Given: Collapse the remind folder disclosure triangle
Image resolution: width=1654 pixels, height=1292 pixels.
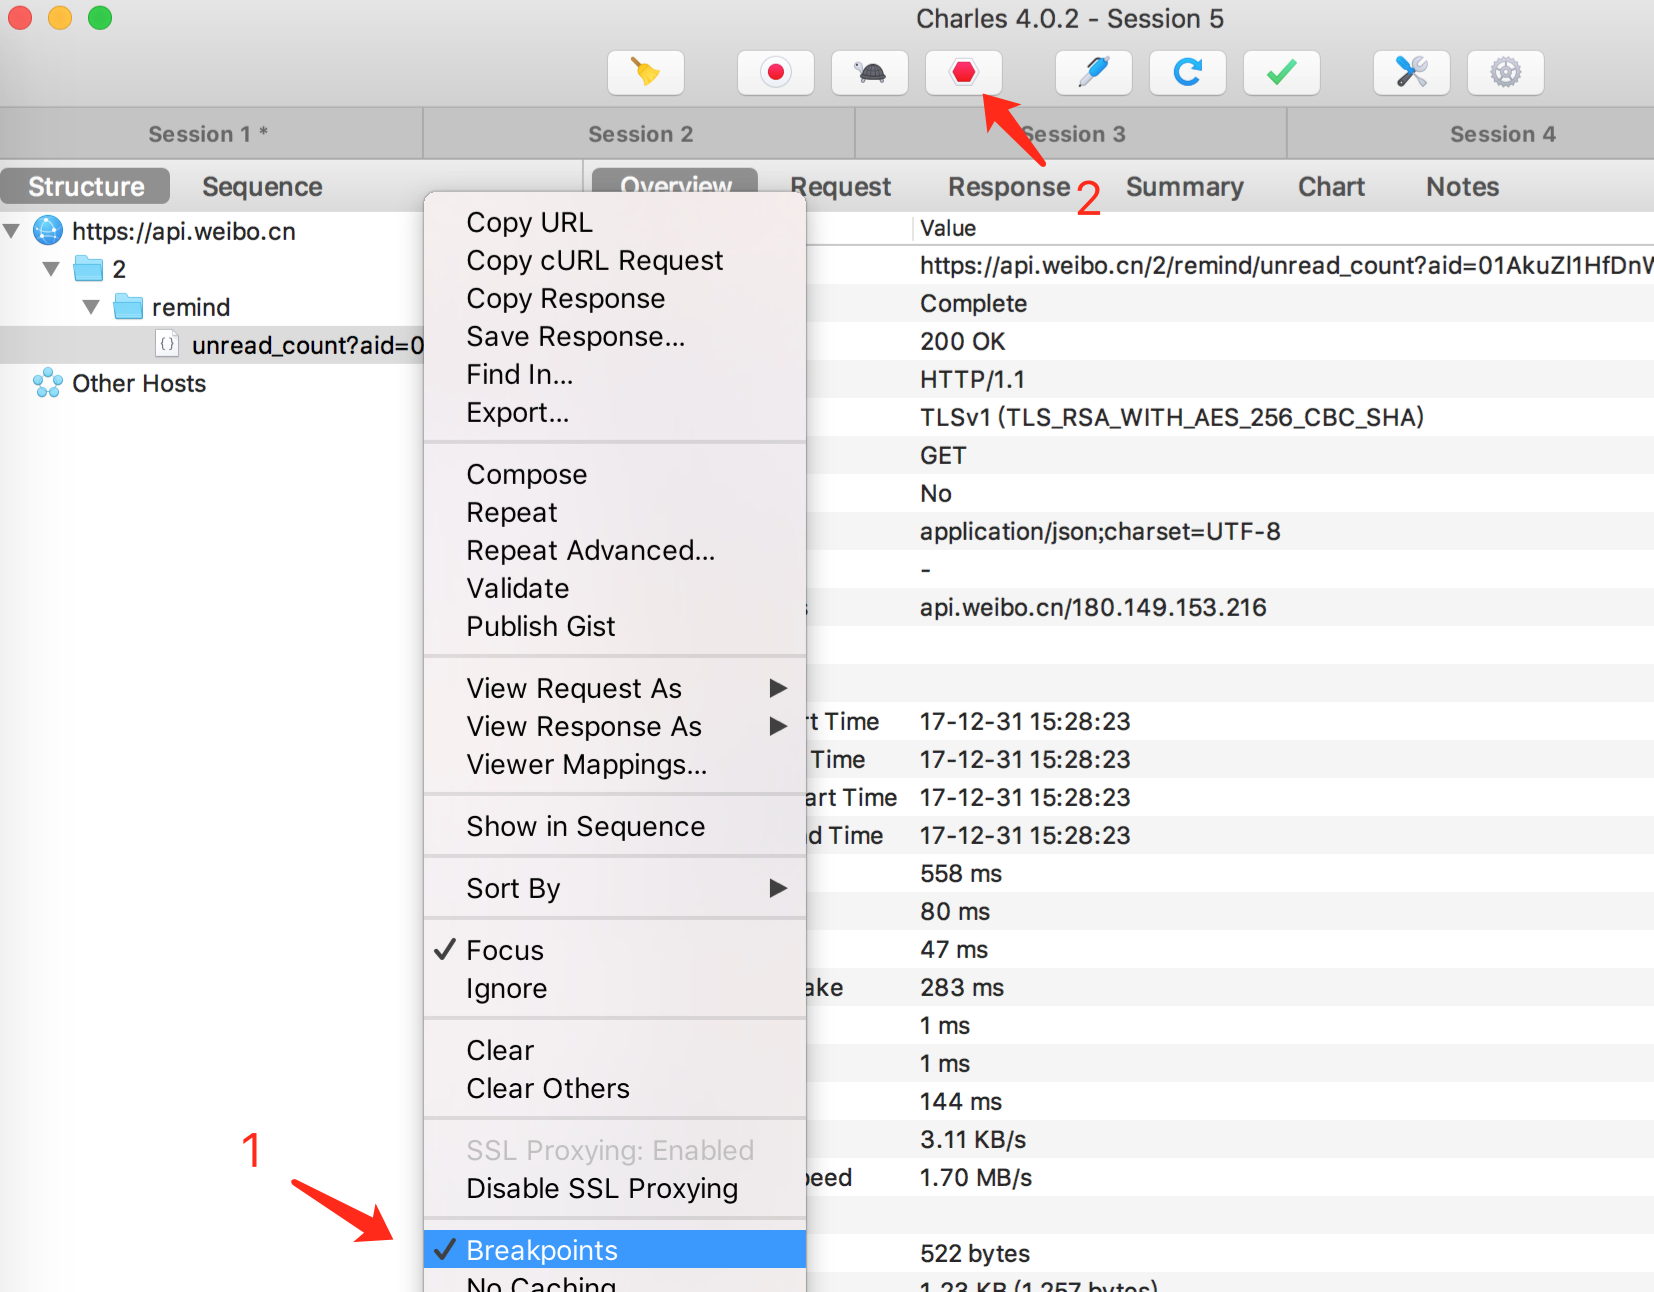Looking at the screenshot, I should [92, 307].
